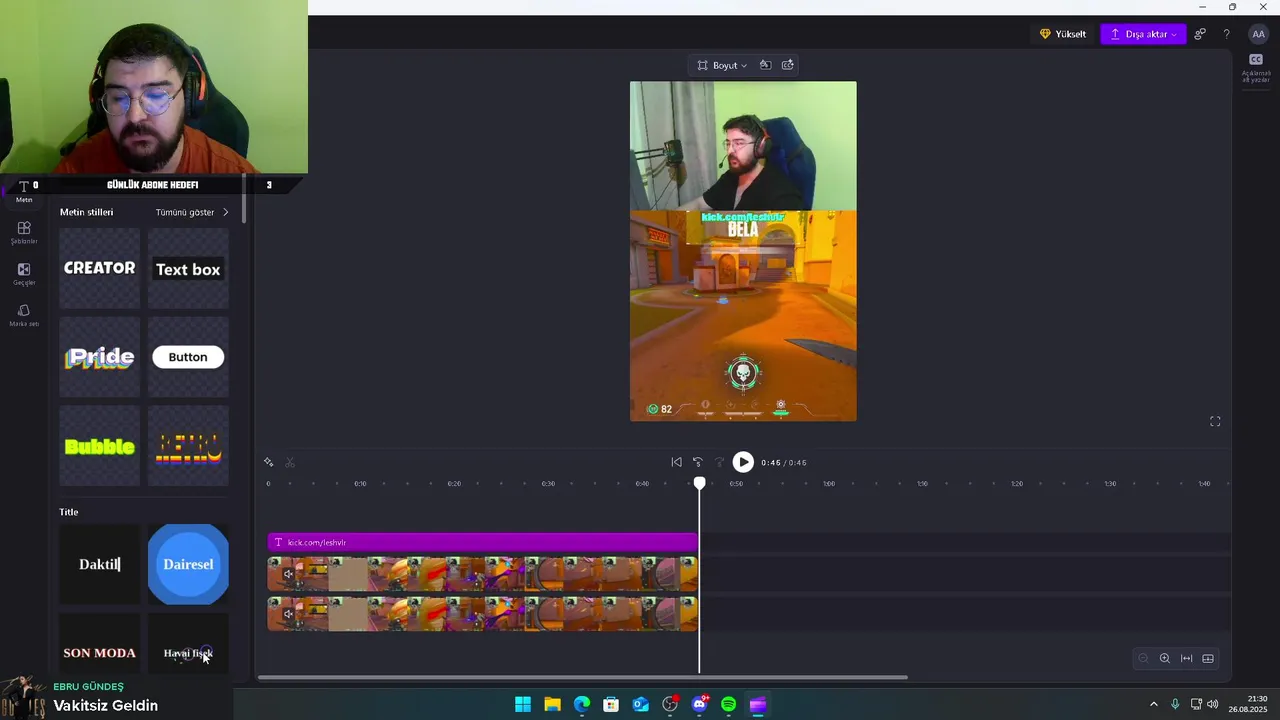Open the AA account avatar menu

(1258, 34)
